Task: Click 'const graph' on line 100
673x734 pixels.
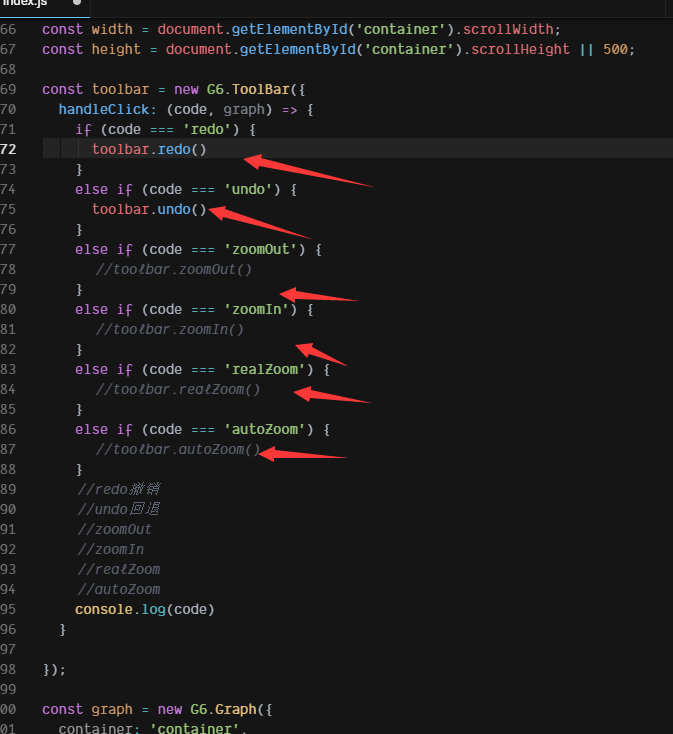Action: 88,710
